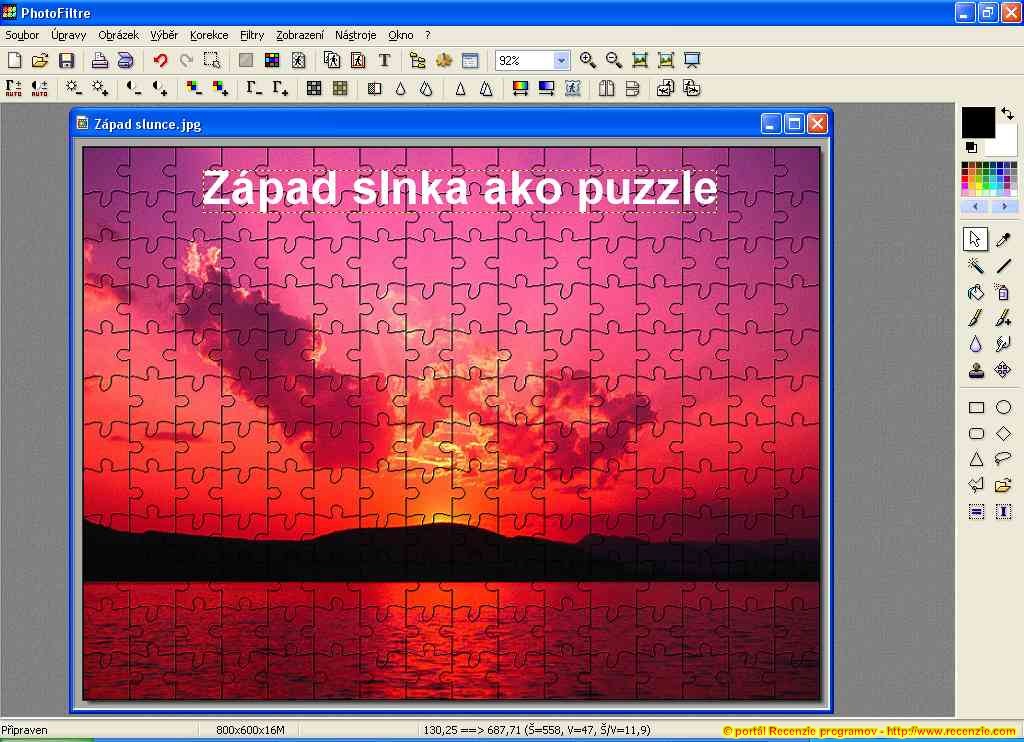Select the triangle selection shape
This screenshot has height=742, width=1024.
pyautogui.click(x=976, y=459)
